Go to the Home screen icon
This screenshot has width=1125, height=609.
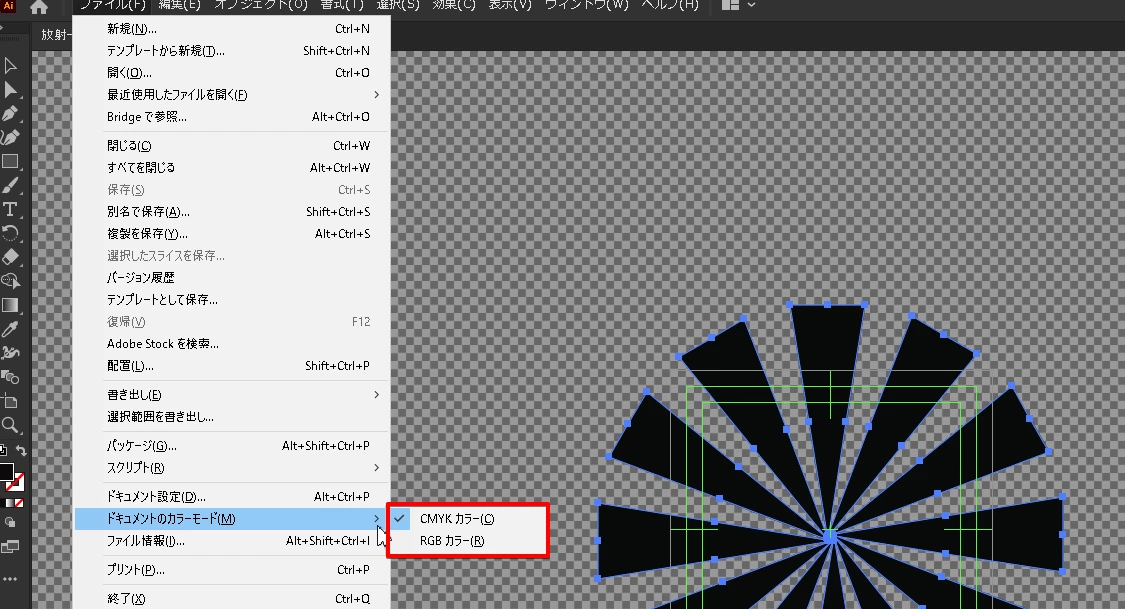(39, 7)
